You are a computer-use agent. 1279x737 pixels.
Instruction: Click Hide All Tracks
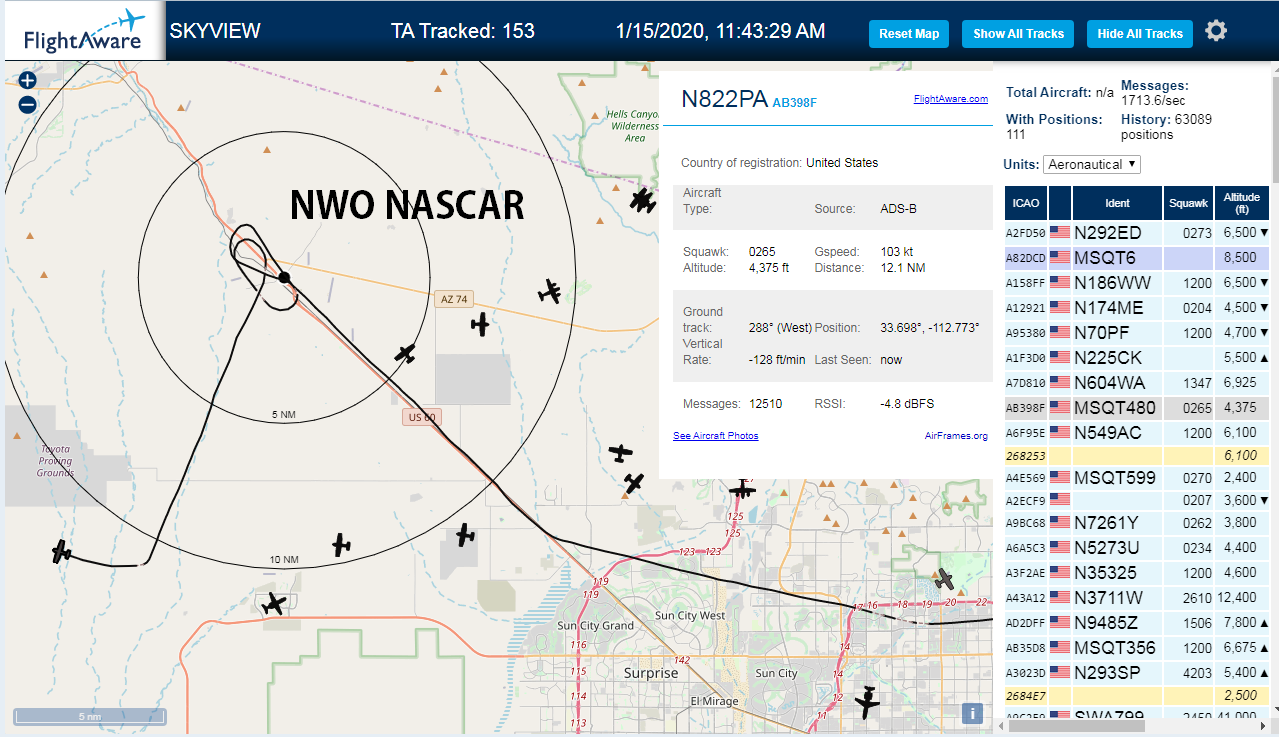pyautogui.click(x=1140, y=34)
